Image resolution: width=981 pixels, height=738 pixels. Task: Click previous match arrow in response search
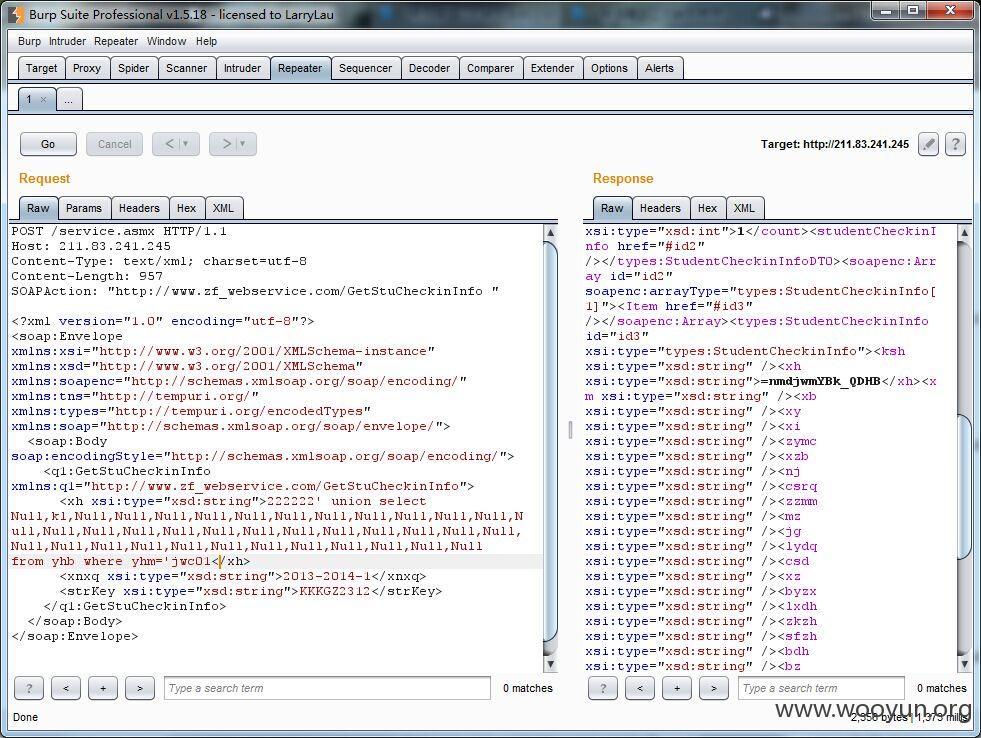[x=639, y=688]
